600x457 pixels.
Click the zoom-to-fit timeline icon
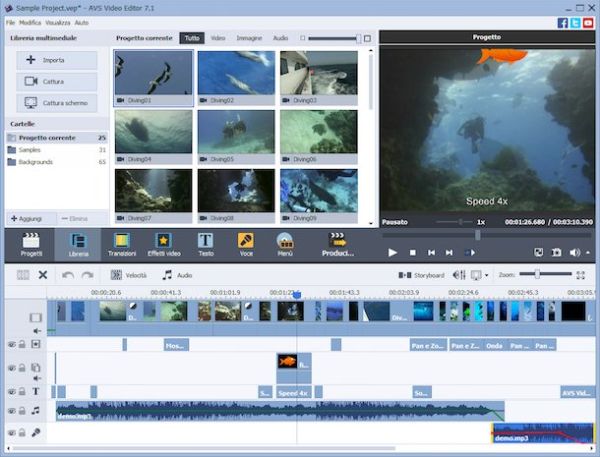[580, 275]
